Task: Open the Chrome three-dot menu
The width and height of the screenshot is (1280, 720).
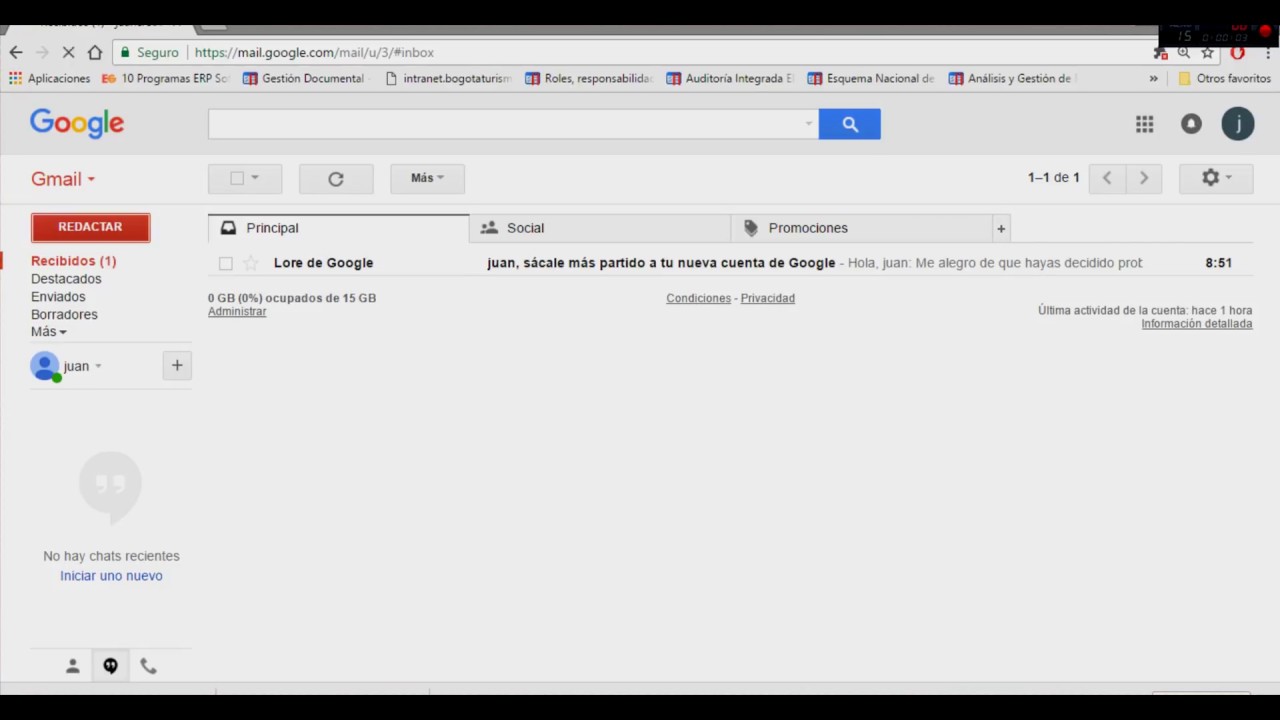Action: tap(1267, 53)
